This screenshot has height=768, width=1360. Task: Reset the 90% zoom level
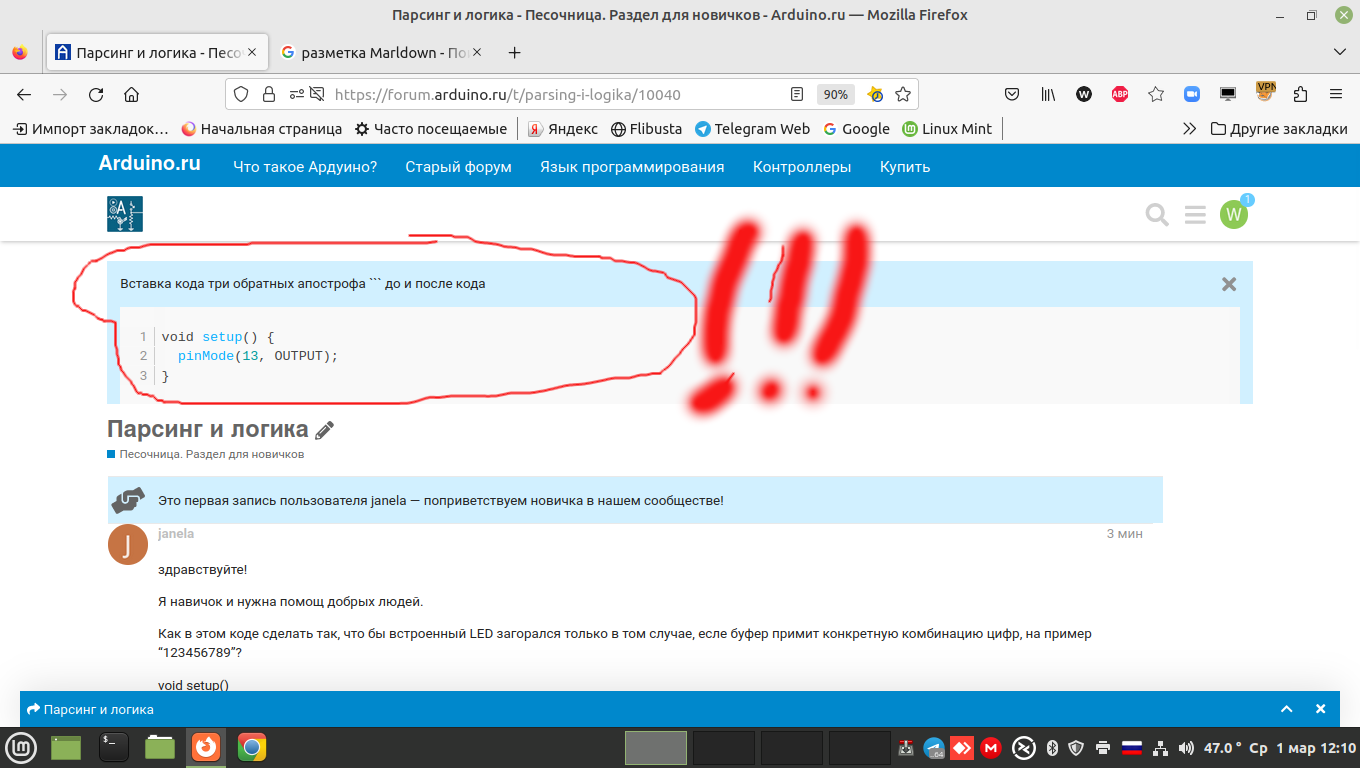835,94
